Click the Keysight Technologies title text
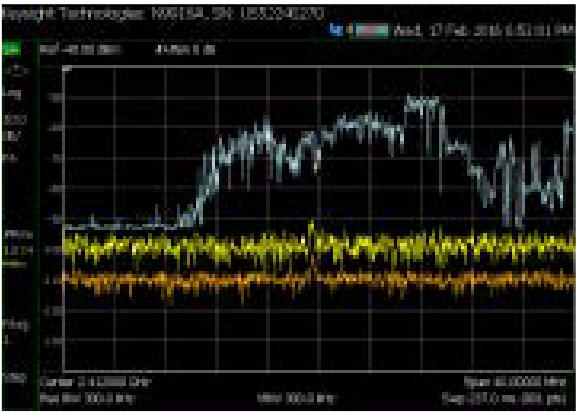Image resolution: width=578 pixels, height=413 pixels. [163, 14]
